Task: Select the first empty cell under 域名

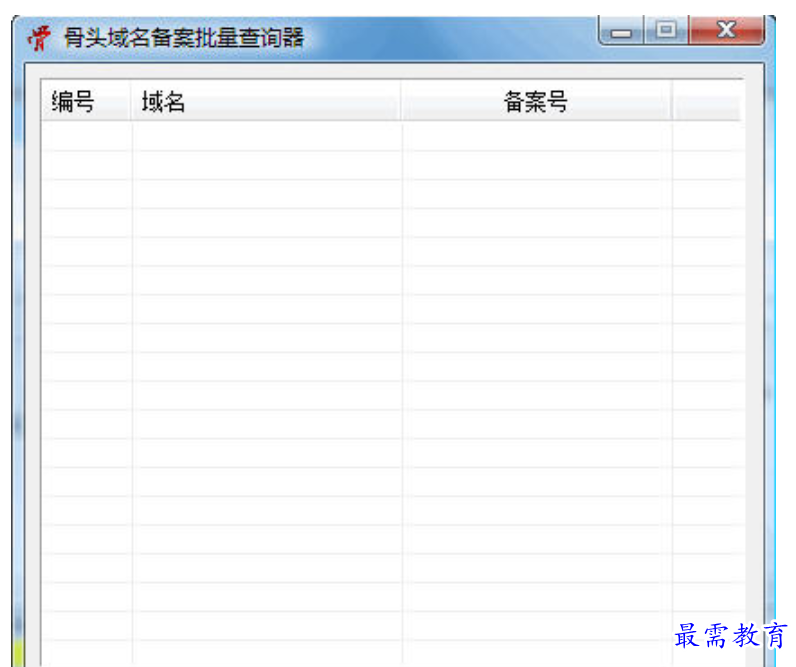Action: tap(268, 136)
